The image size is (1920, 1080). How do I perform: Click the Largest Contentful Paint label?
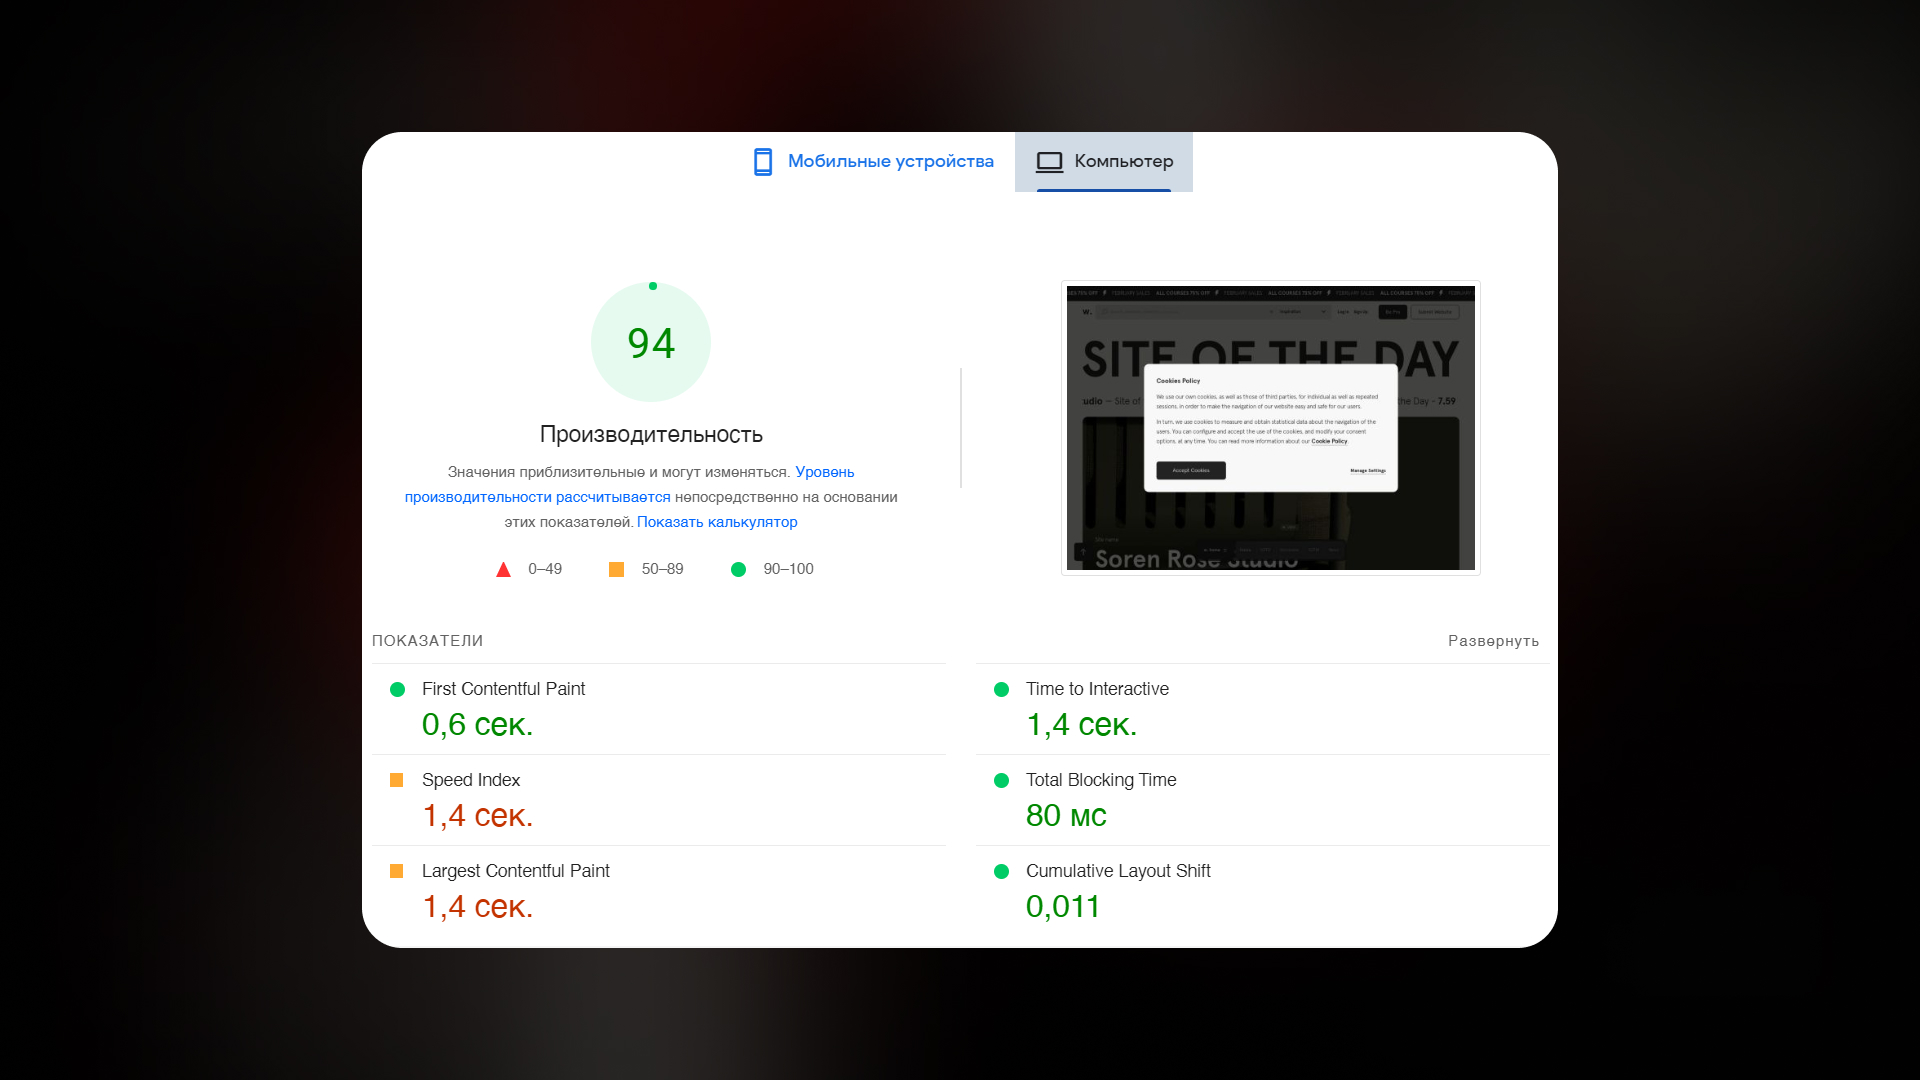(515, 871)
